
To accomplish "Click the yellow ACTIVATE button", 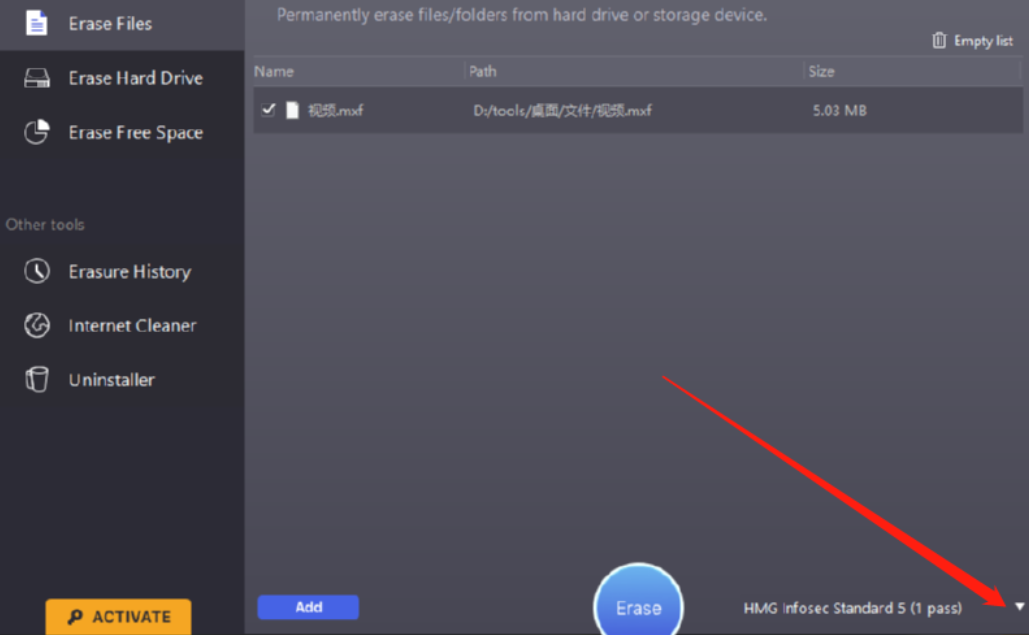I will pos(119,617).
